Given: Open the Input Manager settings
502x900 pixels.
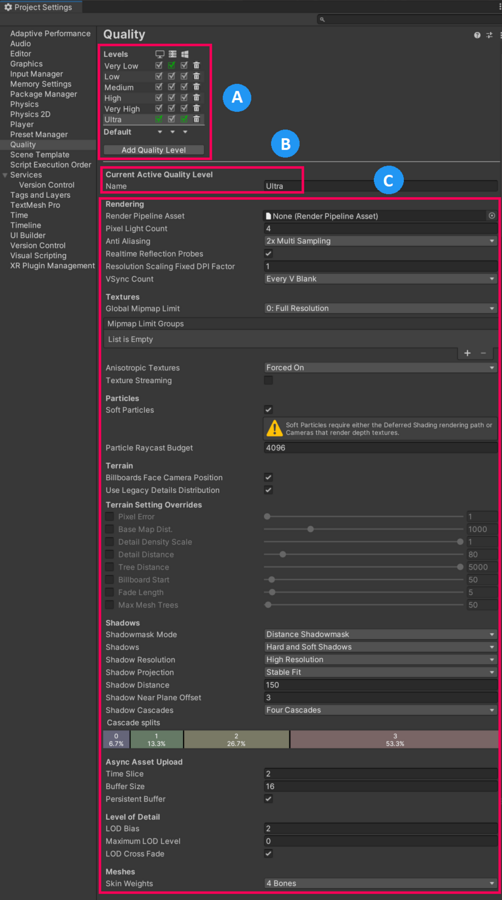Looking at the screenshot, I should click(x=37, y=74).
